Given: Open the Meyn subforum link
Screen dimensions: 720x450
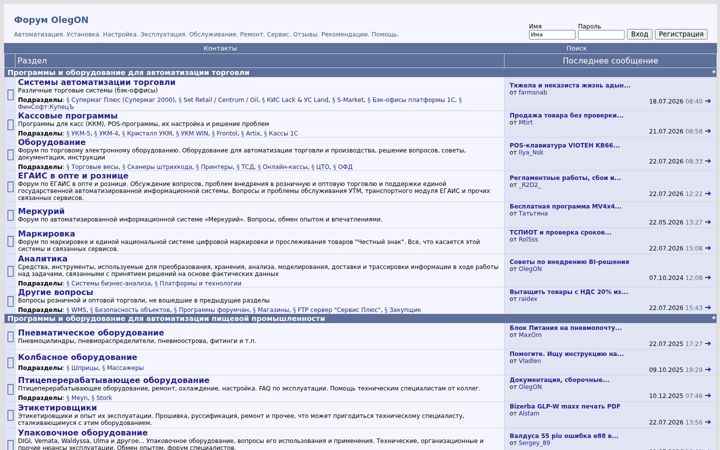Looking at the screenshot, I should [x=77, y=398].
